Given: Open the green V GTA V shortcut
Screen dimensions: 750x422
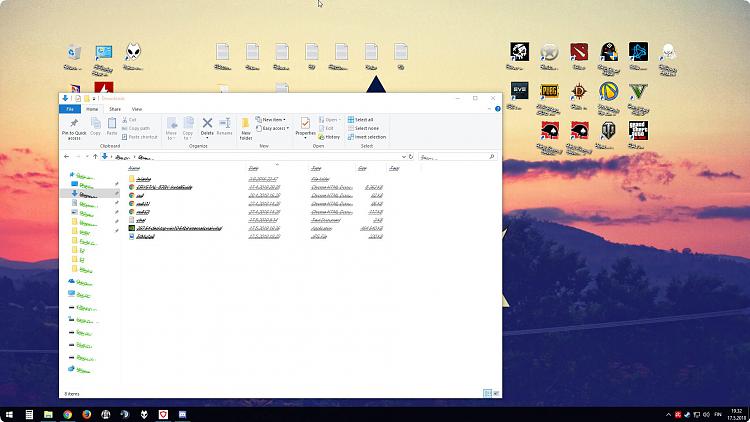Looking at the screenshot, I should tap(638, 91).
